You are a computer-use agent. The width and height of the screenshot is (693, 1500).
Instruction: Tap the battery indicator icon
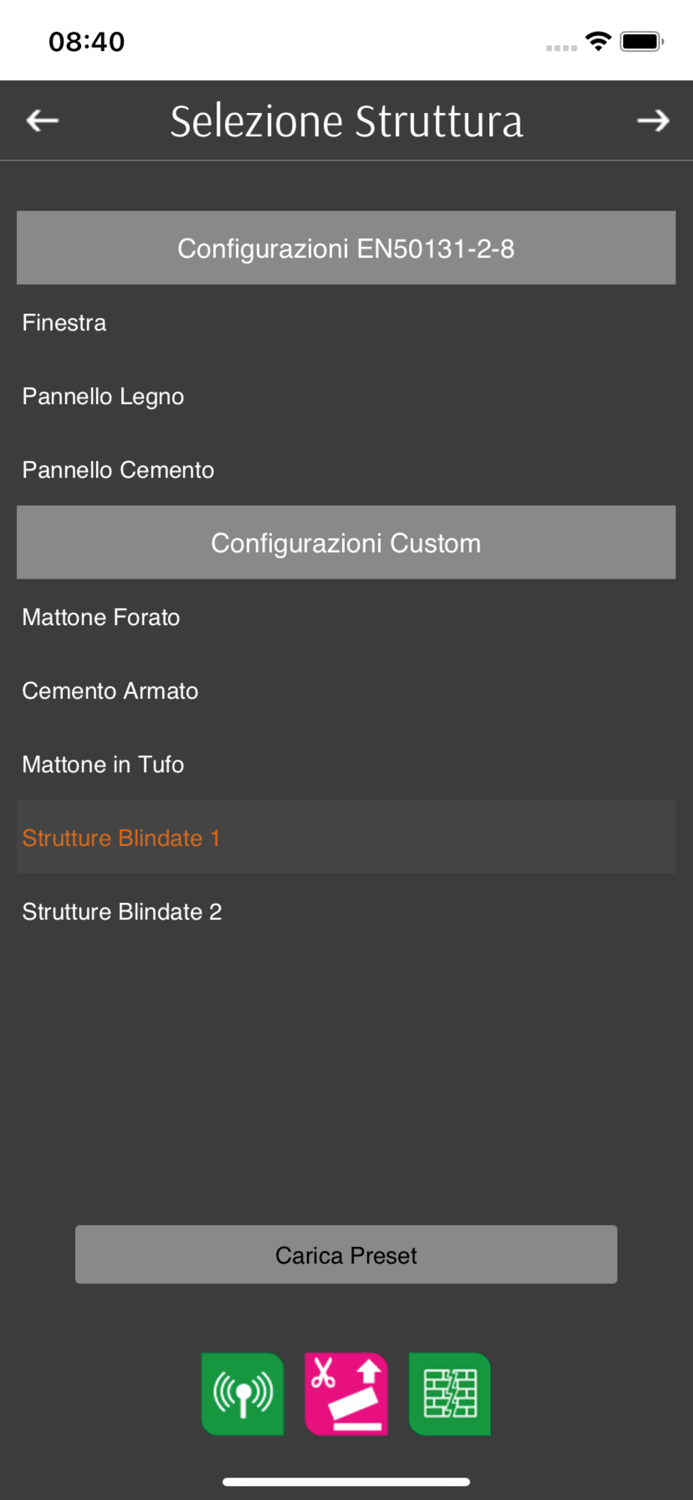641,41
